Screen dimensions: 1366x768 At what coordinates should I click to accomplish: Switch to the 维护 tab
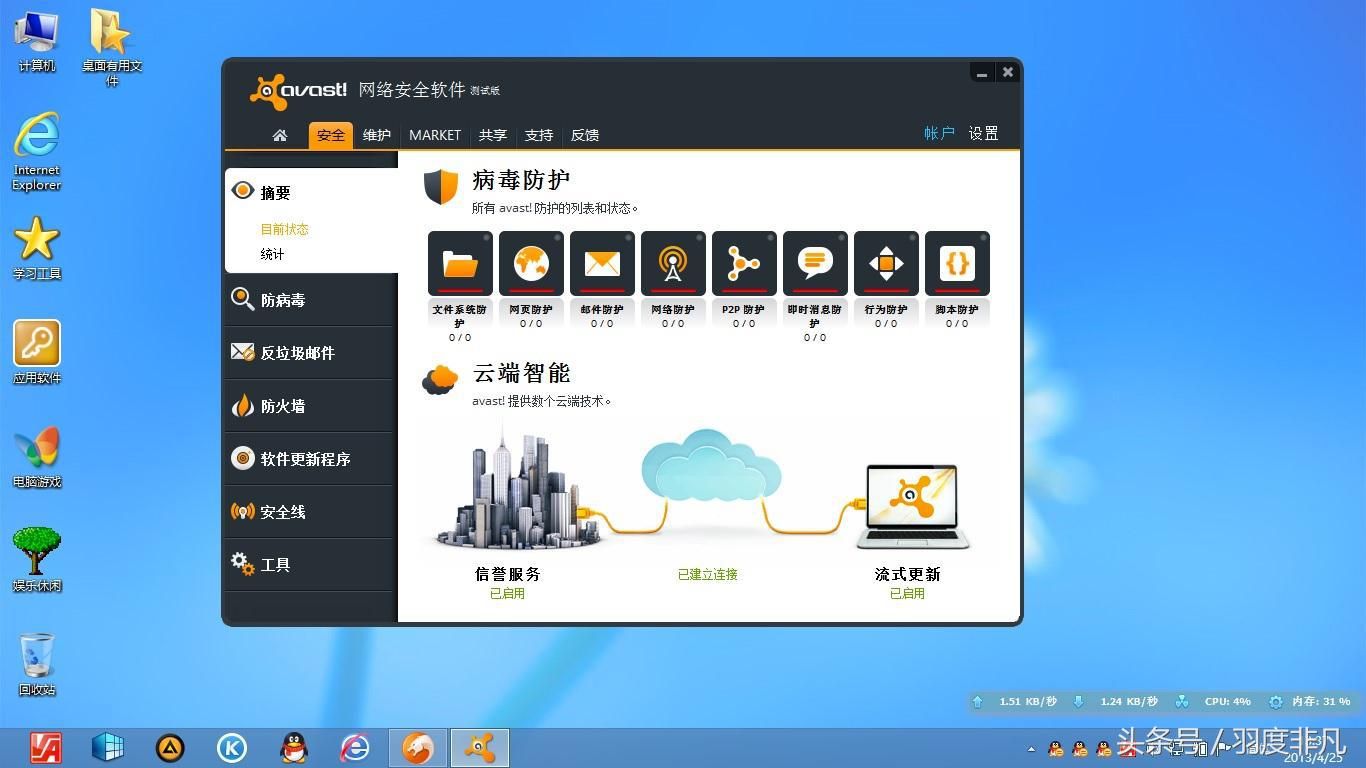click(377, 135)
